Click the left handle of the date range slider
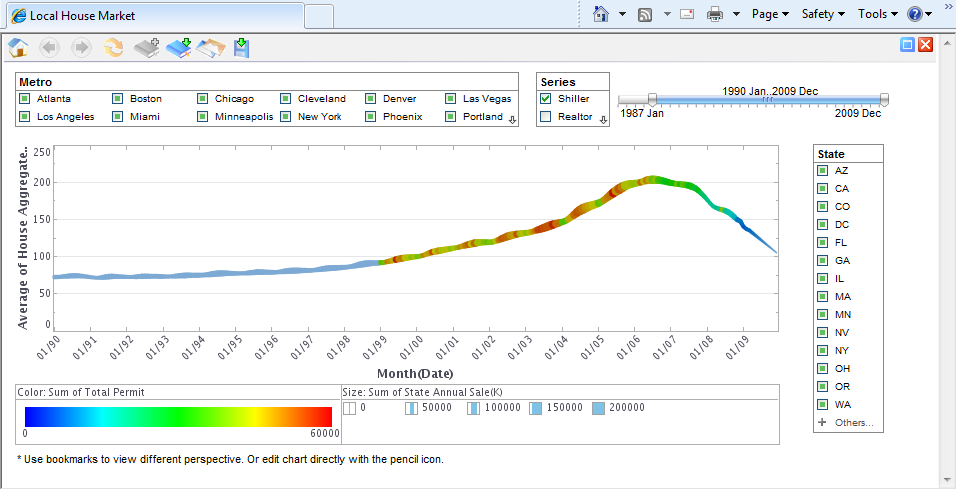Viewport: 956px width, 489px height. pyautogui.click(x=652, y=99)
